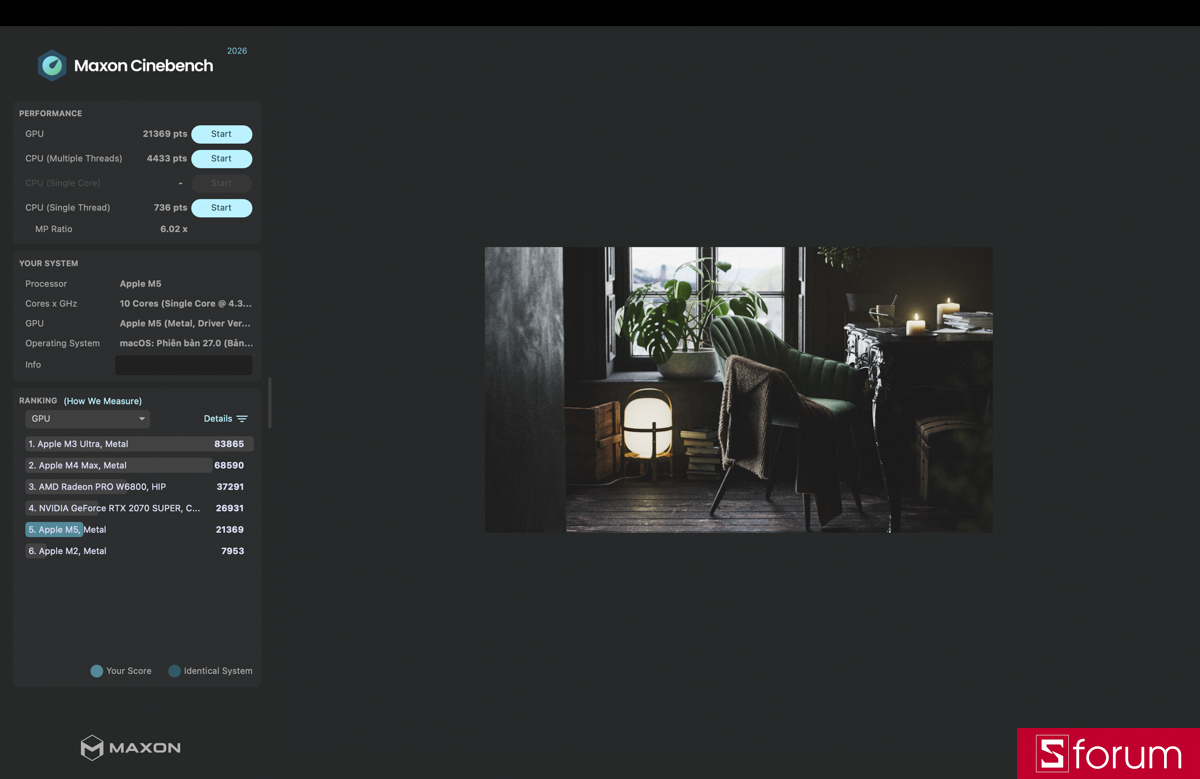Viewport: 1200px width, 779px height.
Task: Click the left panel scrollbar
Action: click(269, 403)
